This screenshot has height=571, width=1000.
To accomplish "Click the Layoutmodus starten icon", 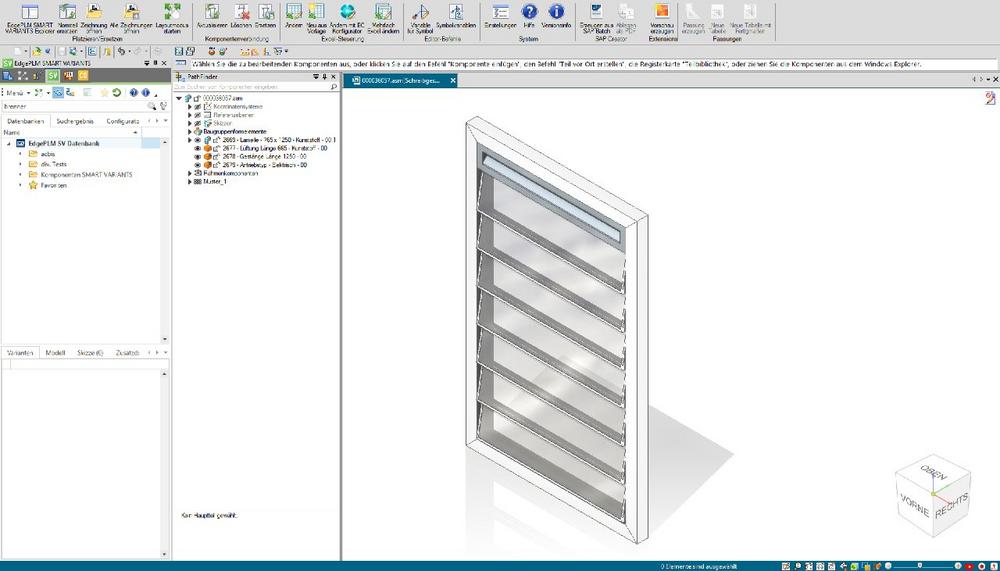I will [x=171, y=13].
